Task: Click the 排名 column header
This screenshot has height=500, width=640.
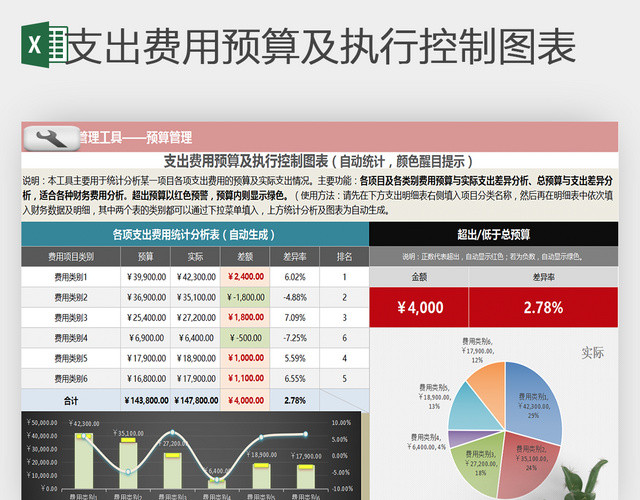Action: tap(344, 257)
